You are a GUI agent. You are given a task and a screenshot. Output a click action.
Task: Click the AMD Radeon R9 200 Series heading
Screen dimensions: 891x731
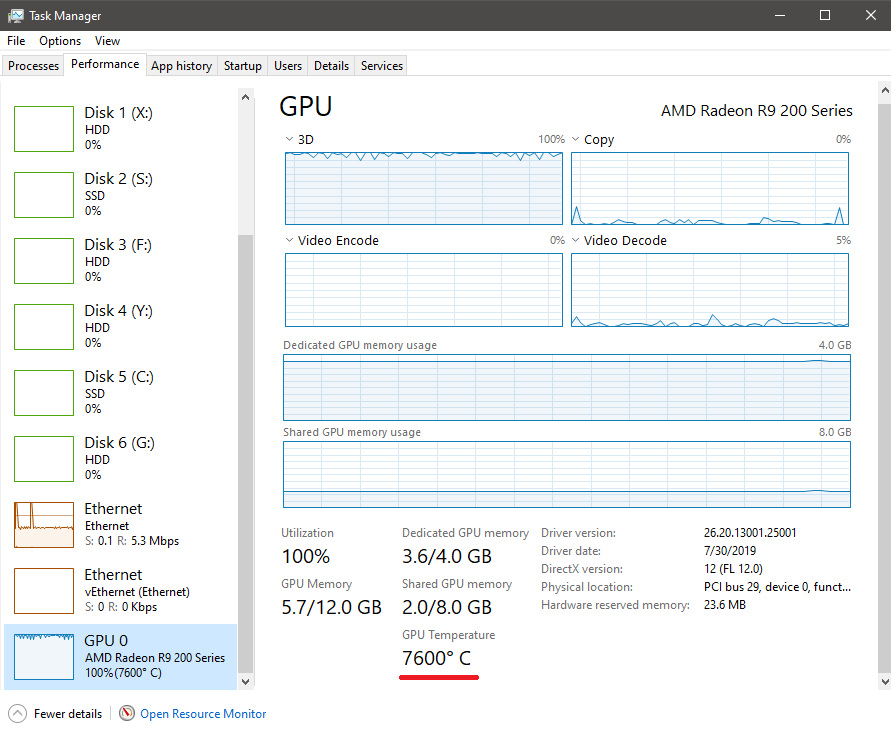click(756, 110)
